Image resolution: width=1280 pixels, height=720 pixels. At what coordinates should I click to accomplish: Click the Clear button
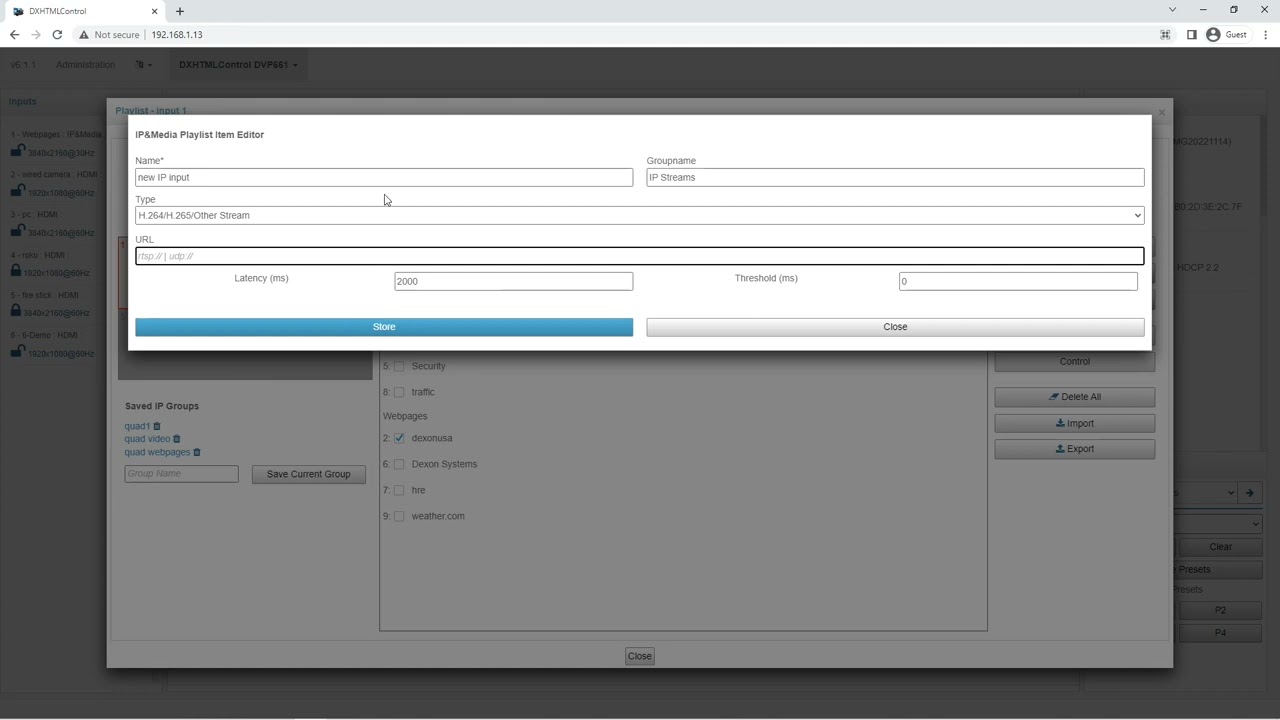[x=1220, y=547]
